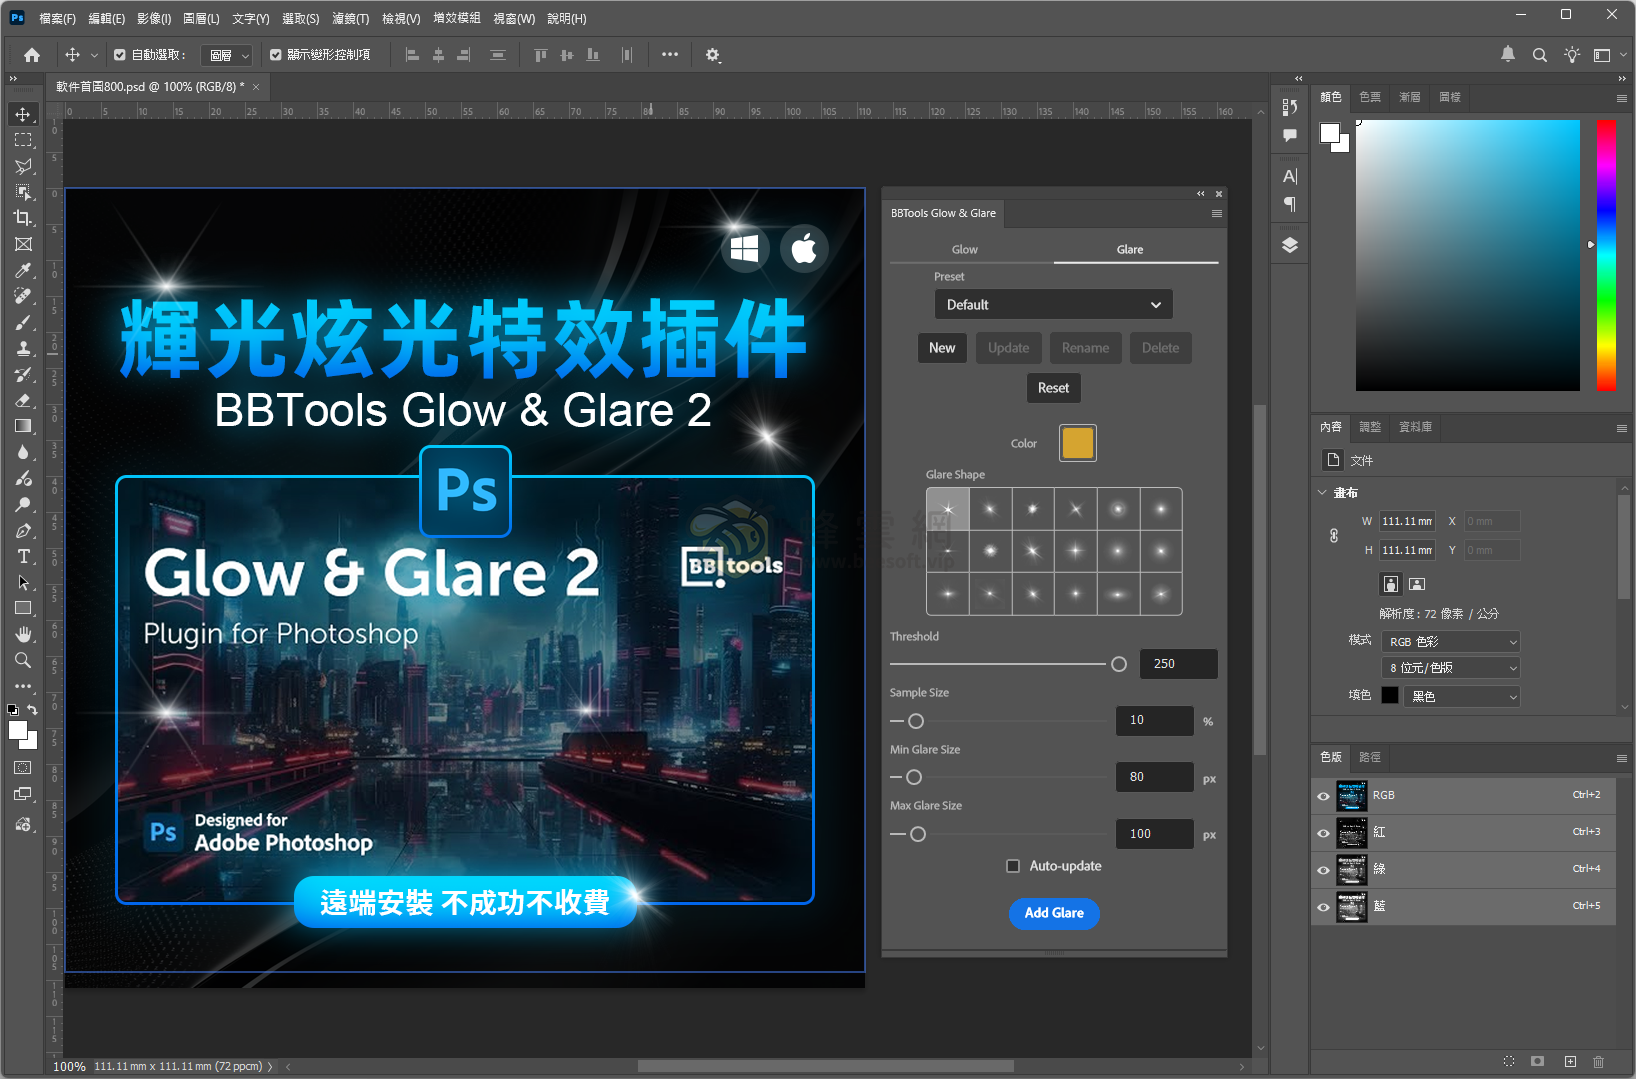Screen dimensions: 1636x1079
Task: Toggle the 顯示變形控制項 checkbox
Action: coord(275,55)
